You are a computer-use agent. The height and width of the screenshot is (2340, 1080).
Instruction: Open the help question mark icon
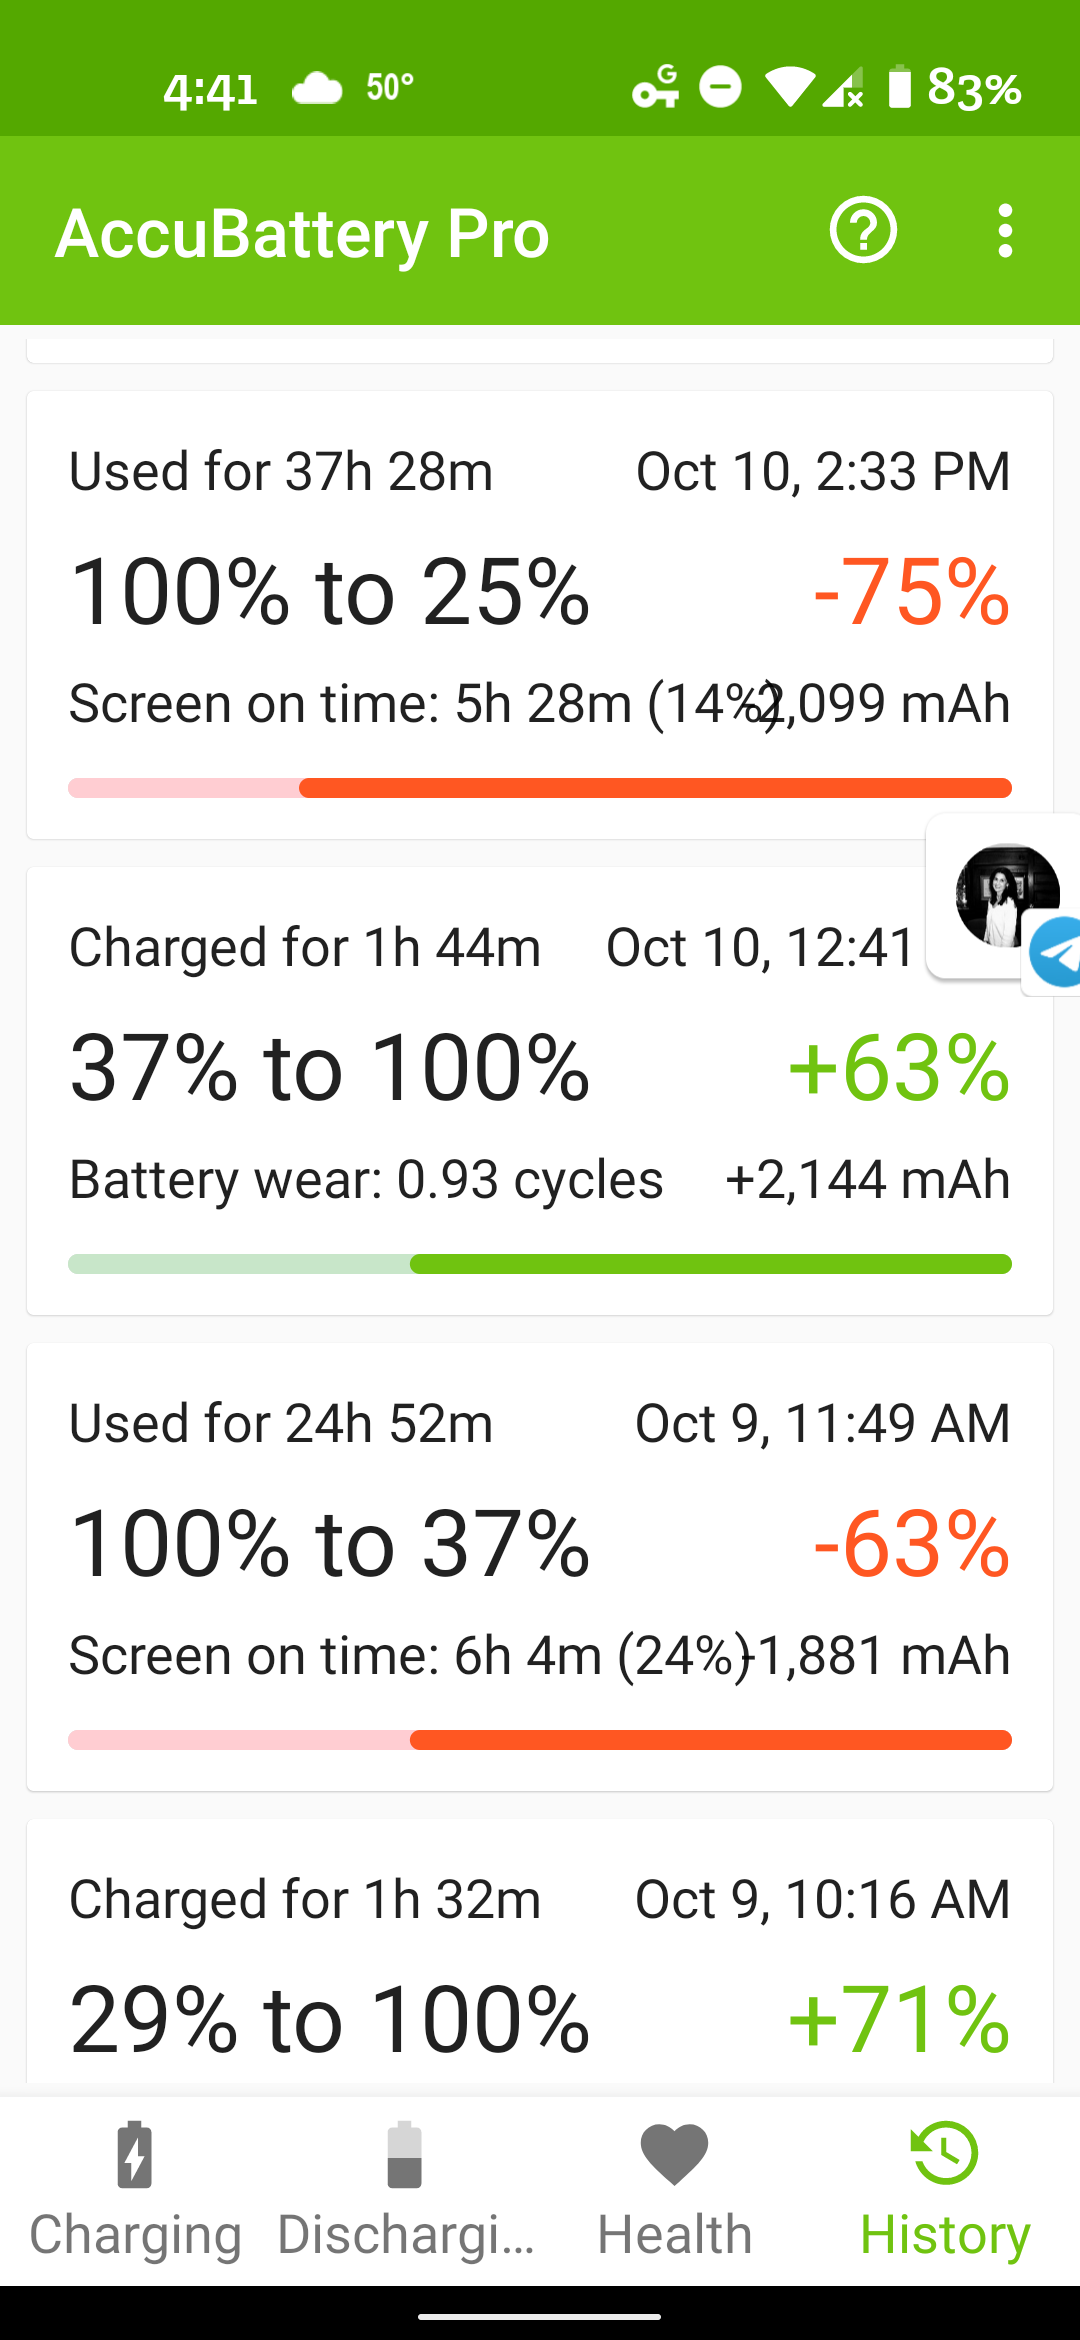(x=863, y=231)
